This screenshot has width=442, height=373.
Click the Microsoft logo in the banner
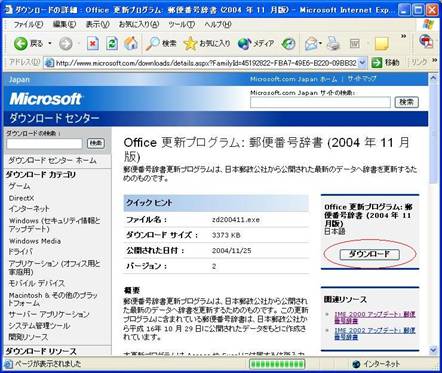tap(46, 99)
